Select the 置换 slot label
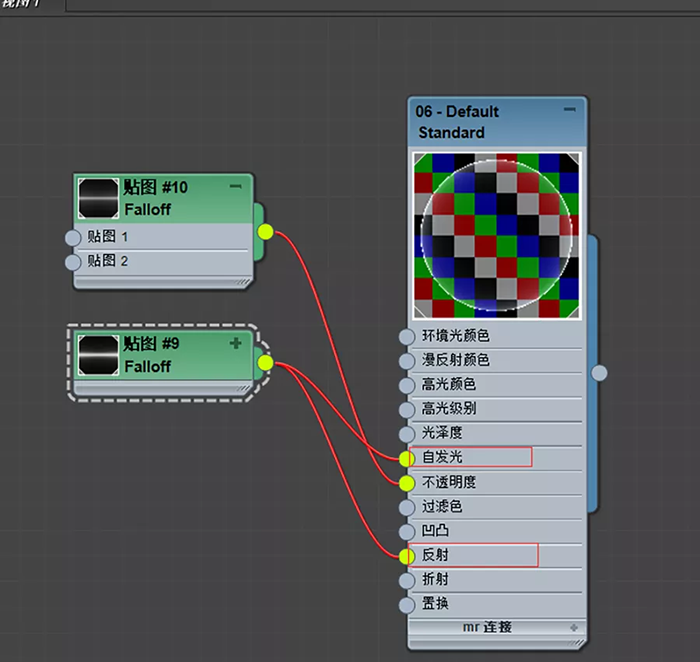 [x=435, y=604]
